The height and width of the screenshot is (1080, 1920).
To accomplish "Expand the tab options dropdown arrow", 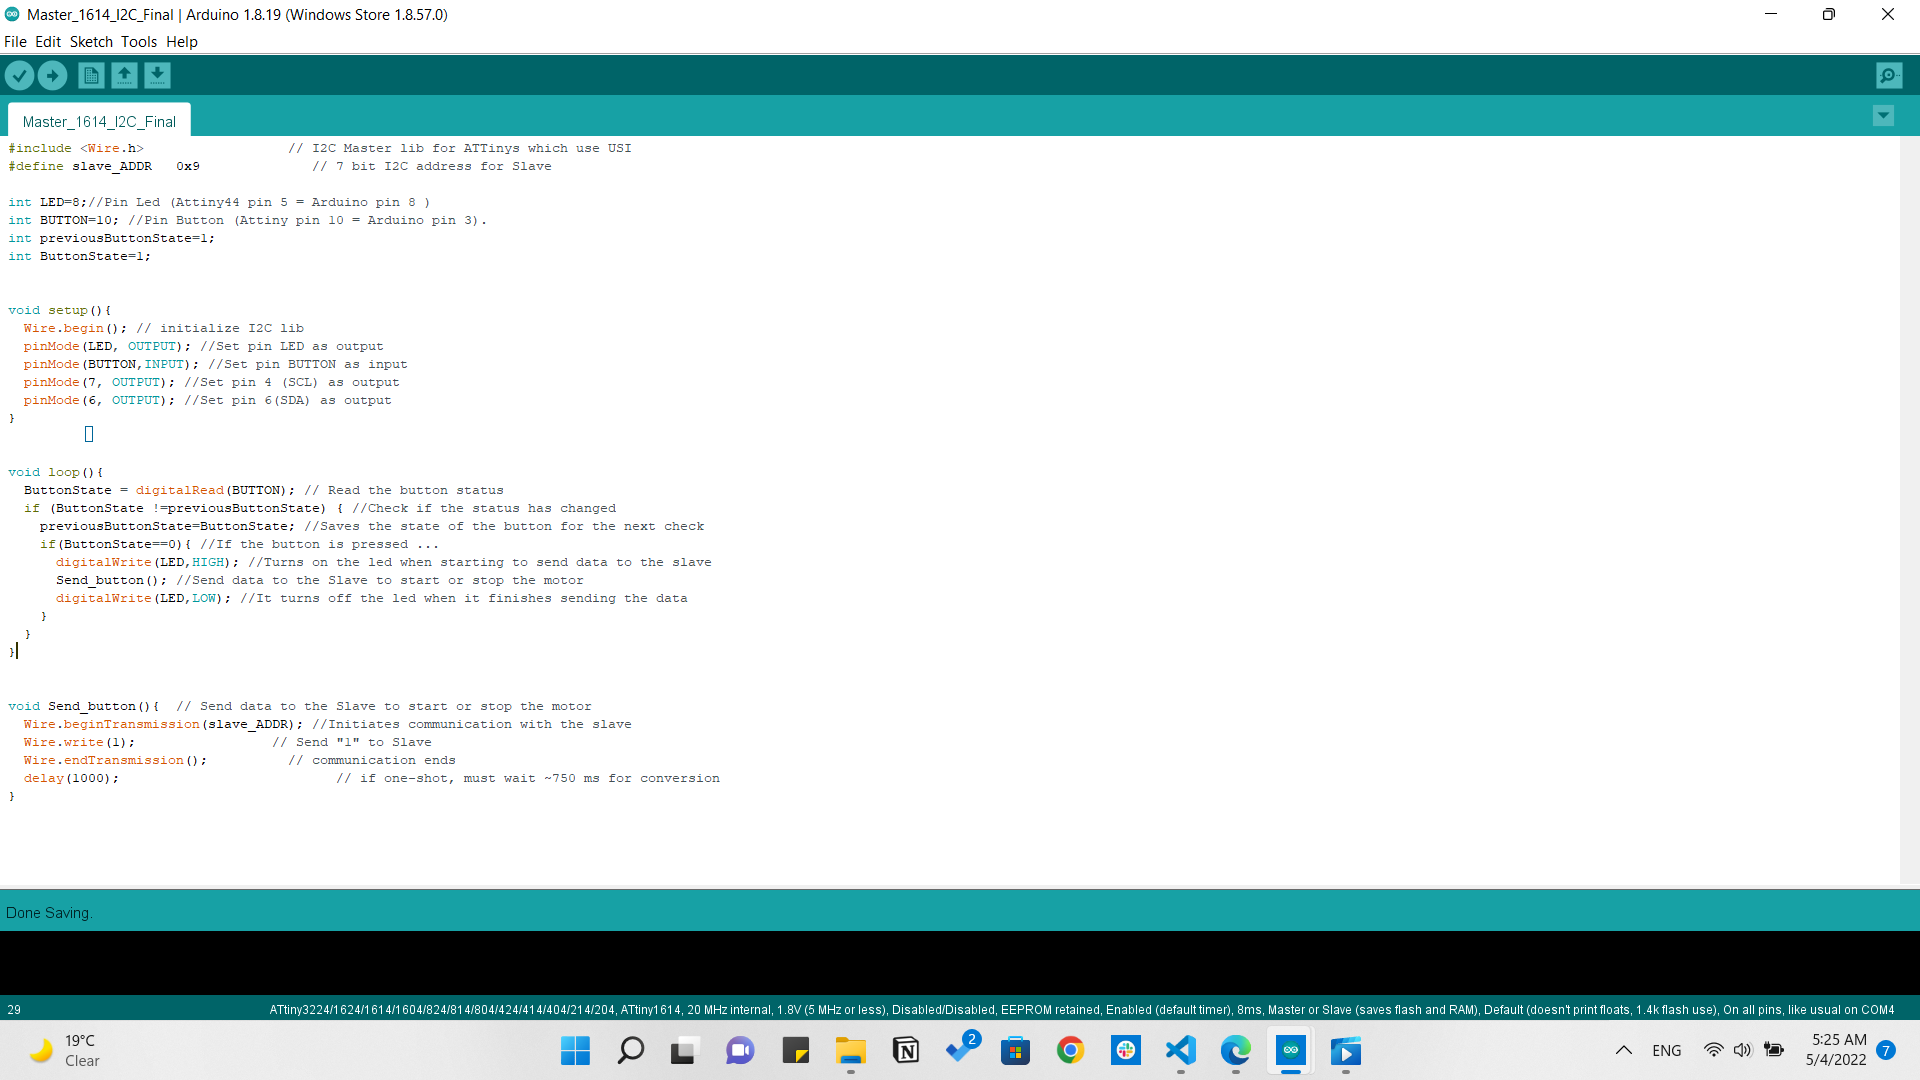I will coord(1883,116).
